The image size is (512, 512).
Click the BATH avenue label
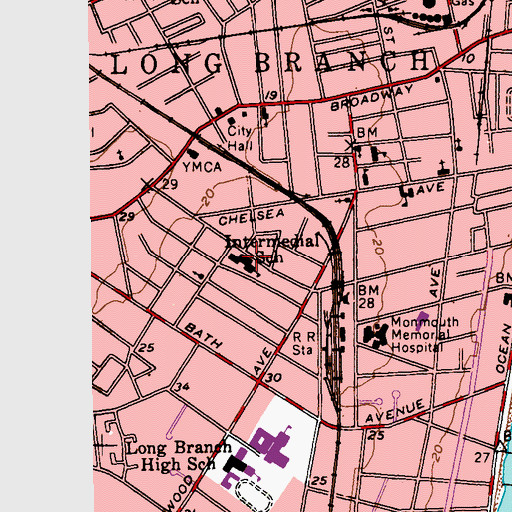click(203, 335)
